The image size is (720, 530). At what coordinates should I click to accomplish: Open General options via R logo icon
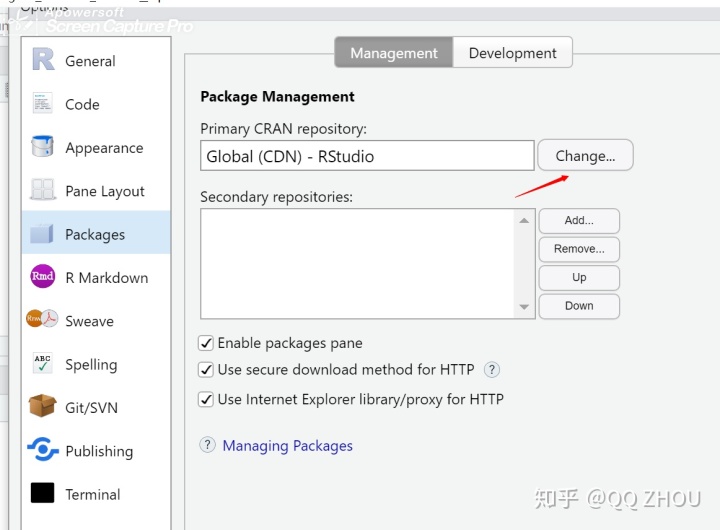43,60
